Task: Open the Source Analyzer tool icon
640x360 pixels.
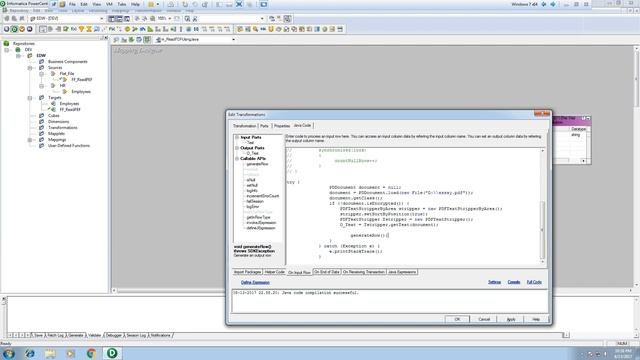Action: point(7,29)
